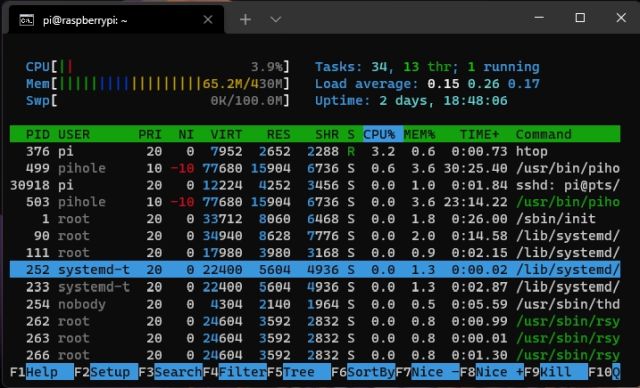Click the Uptime 2 days text

(x=411, y=100)
